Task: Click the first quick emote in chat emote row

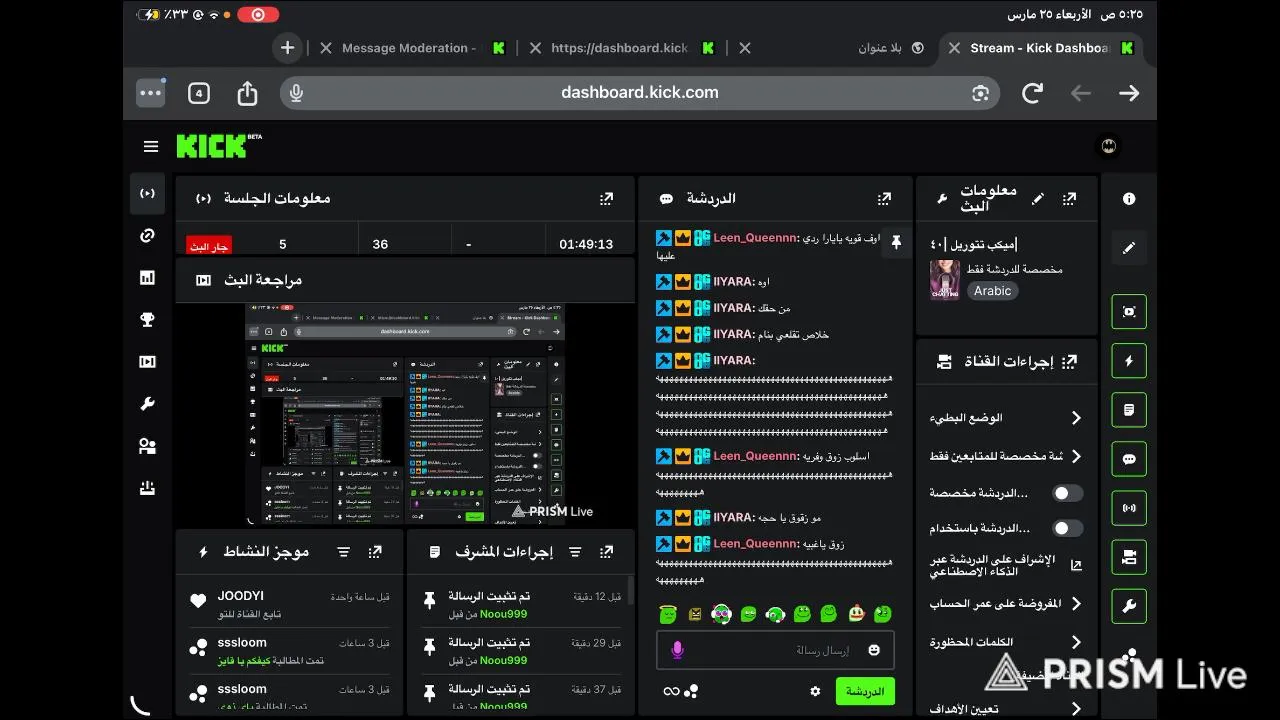Action: 668,614
